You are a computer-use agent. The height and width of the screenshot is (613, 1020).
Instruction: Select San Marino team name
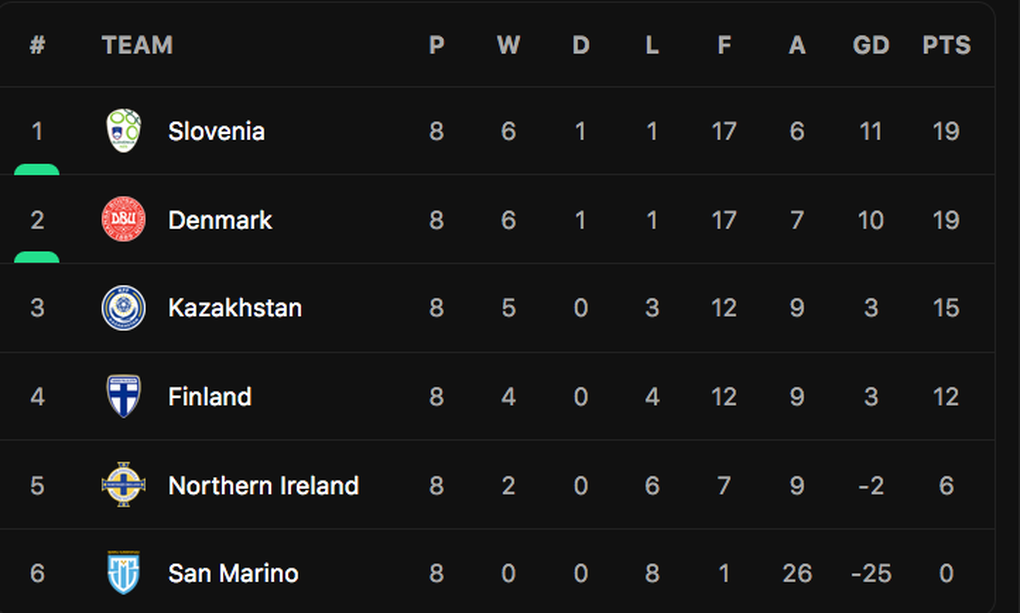233,574
